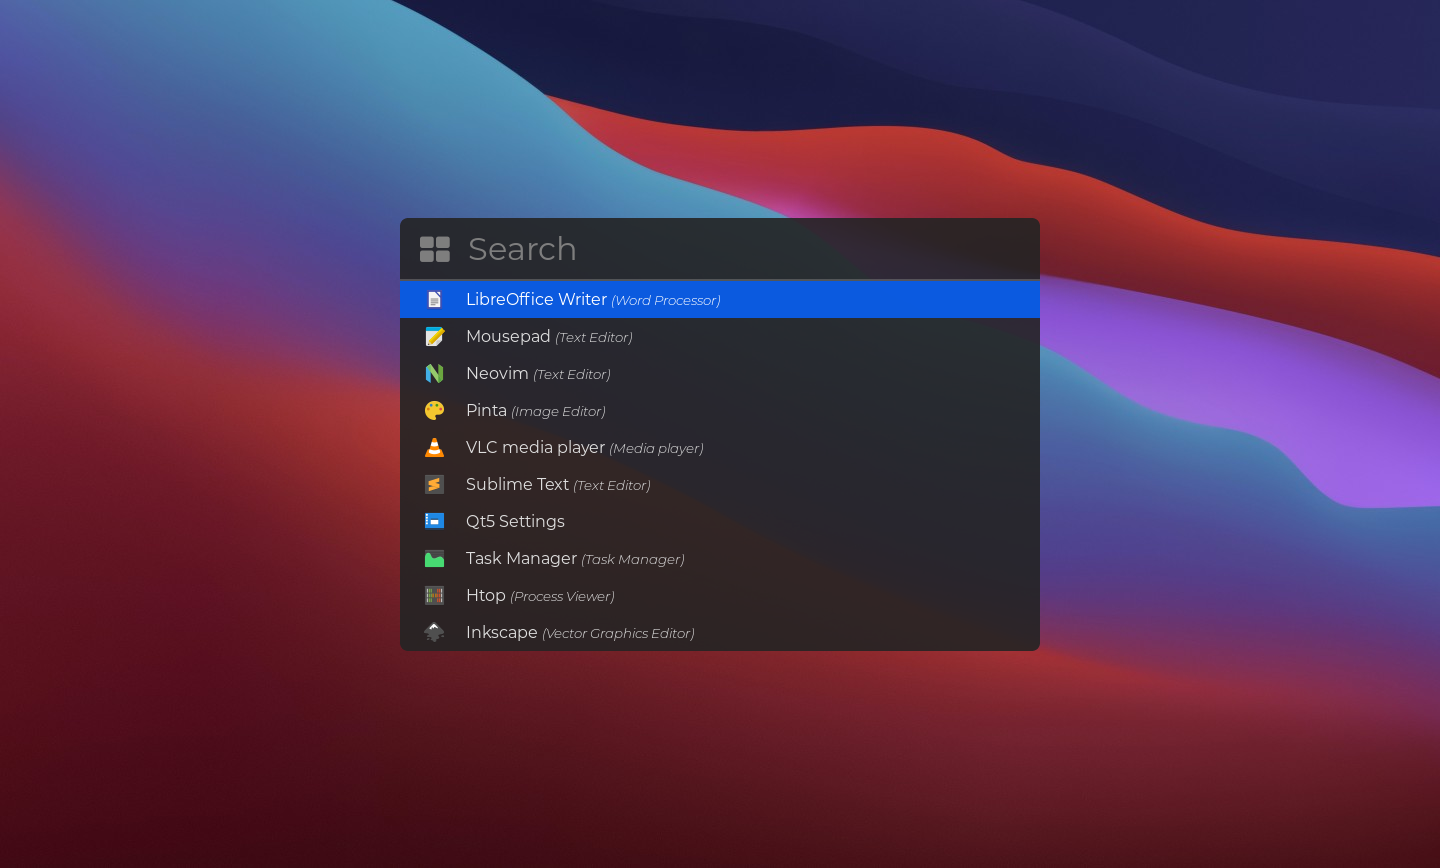Click the grid icon beside Search

[x=435, y=249]
